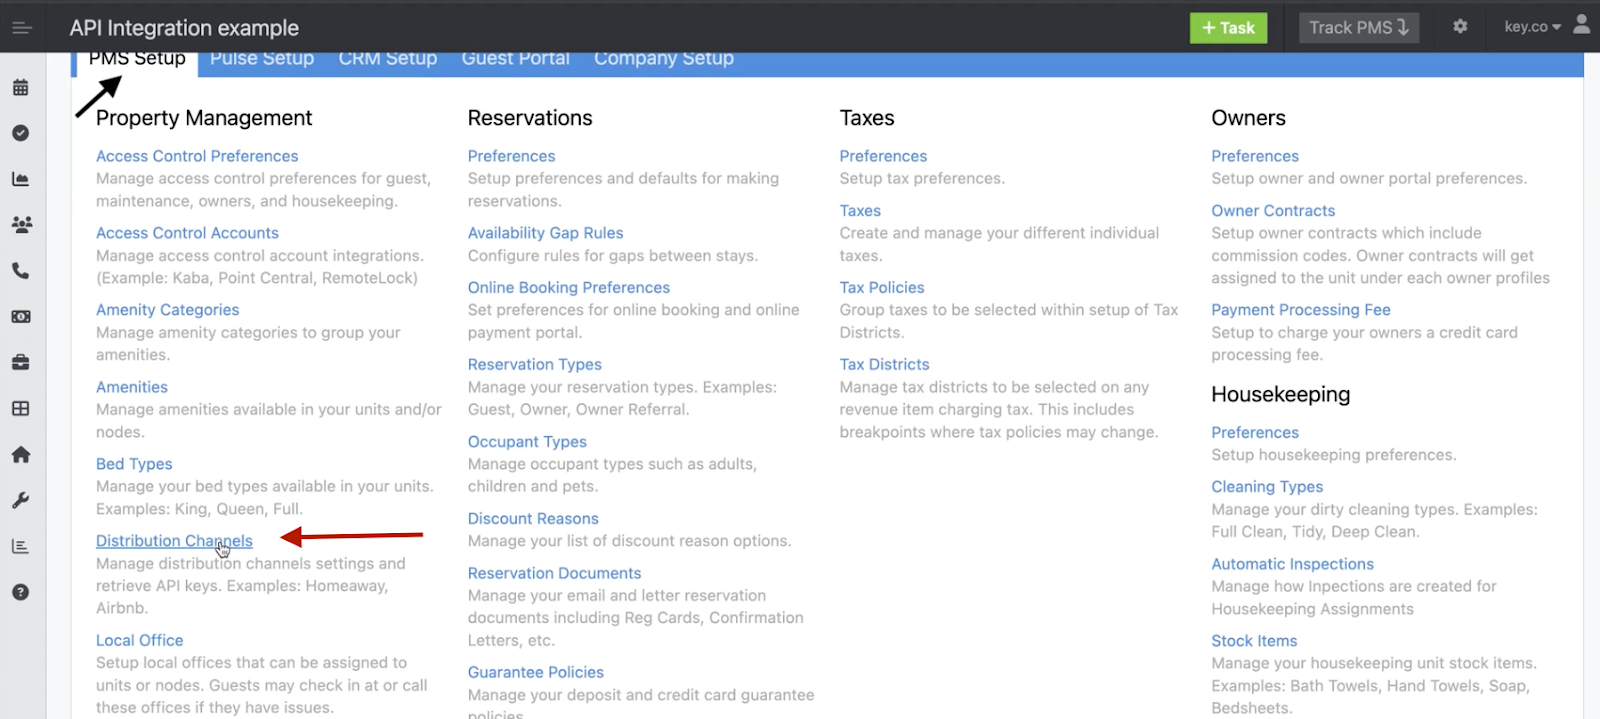
Task: Open the Track PMS switcher button
Action: [1360, 28]
